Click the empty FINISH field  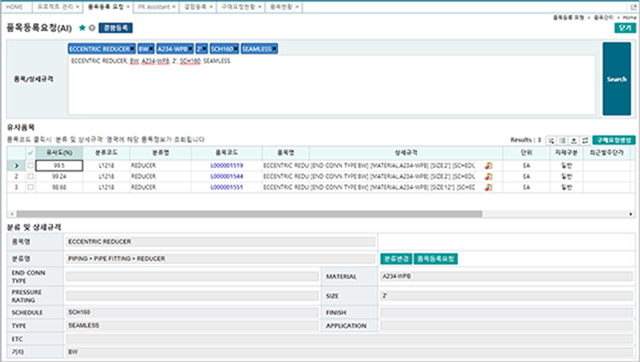pyautogui.click(x=507, y=312)
